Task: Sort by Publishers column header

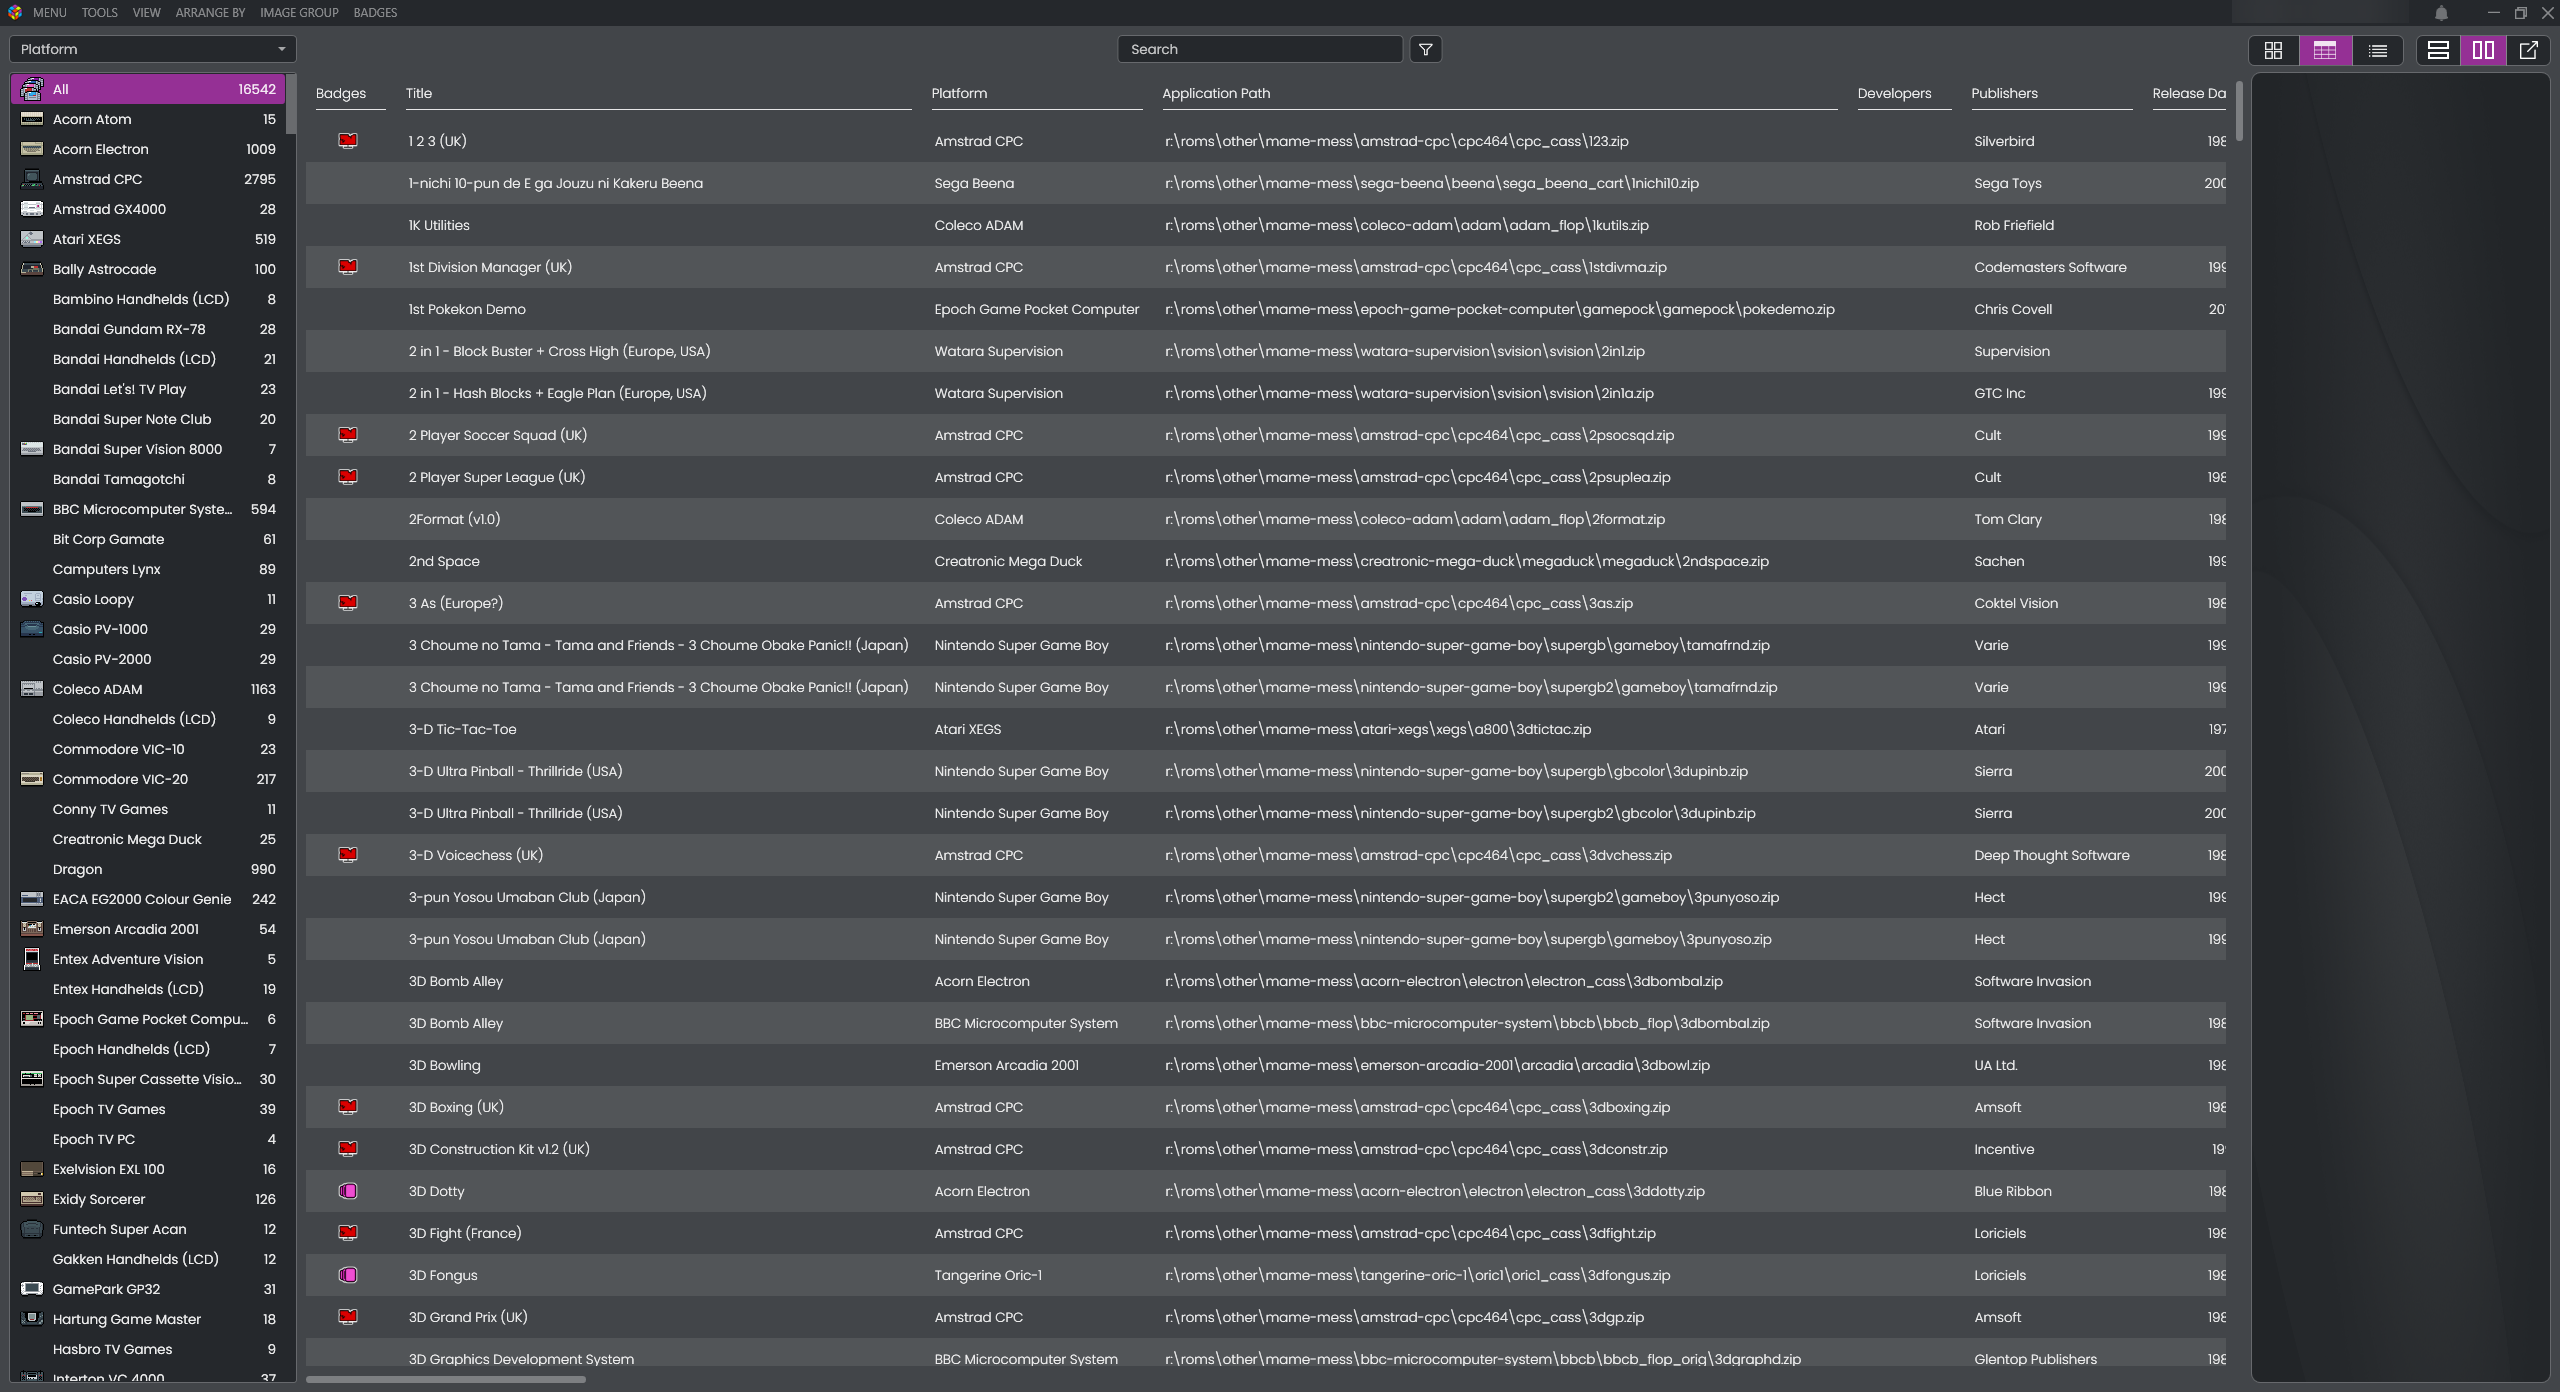Action: [2004, 93]
